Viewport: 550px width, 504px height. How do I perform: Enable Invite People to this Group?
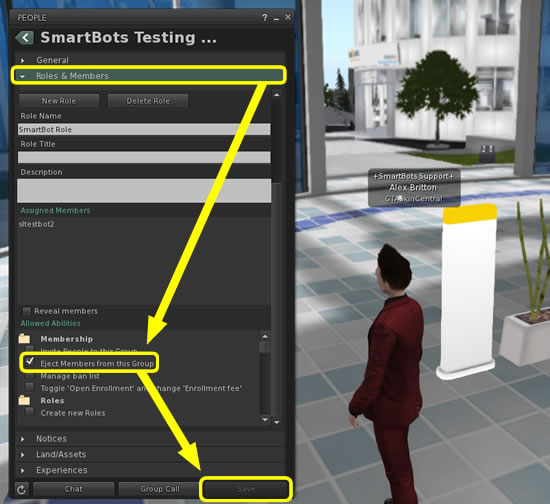click(x=30, y=349)
